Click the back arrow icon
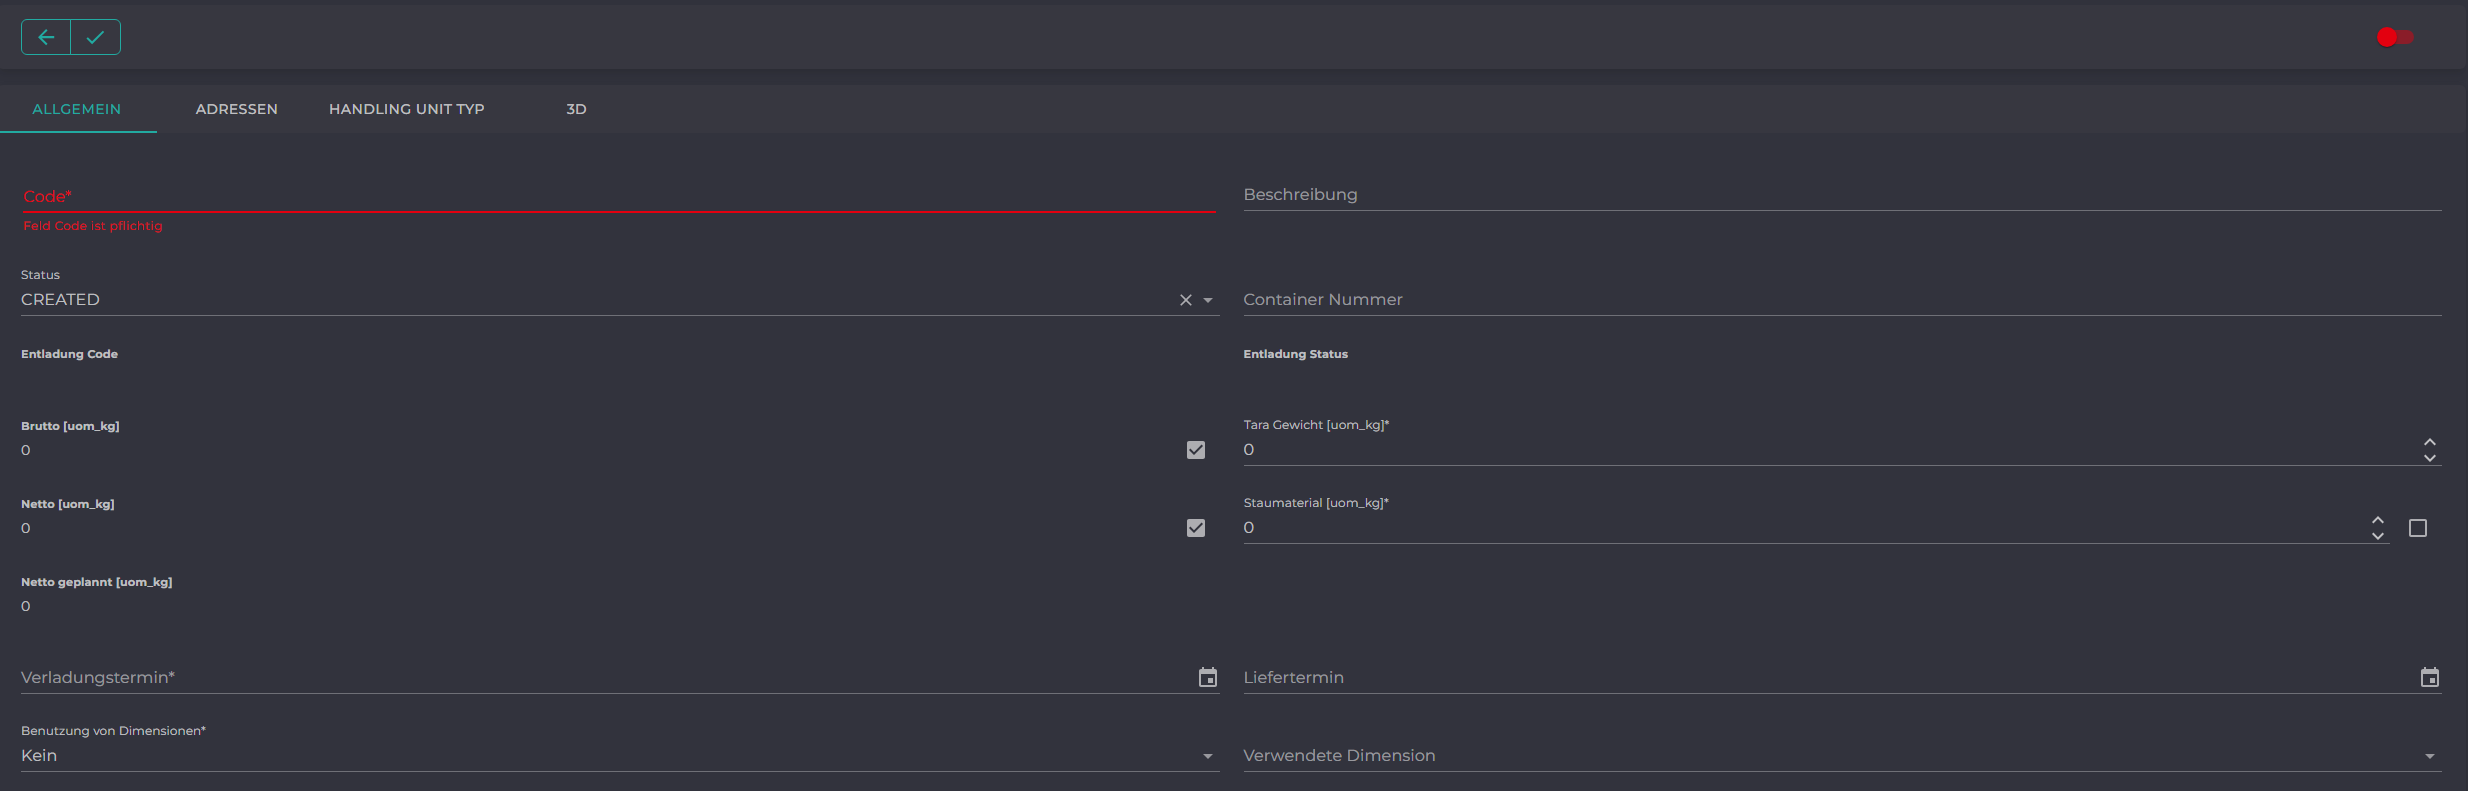 pyautogui.click(x=46, y=37)
